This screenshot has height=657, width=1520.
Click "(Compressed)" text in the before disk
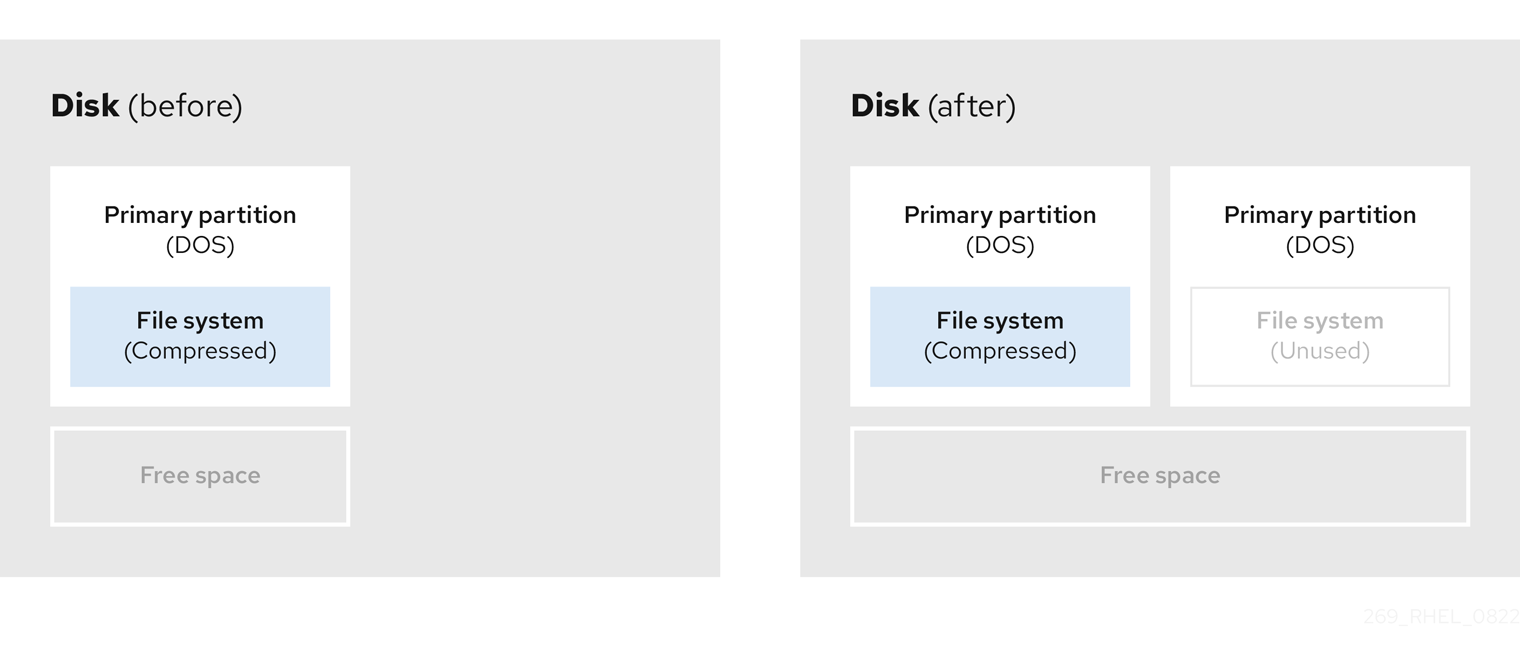tap(200, 351)
